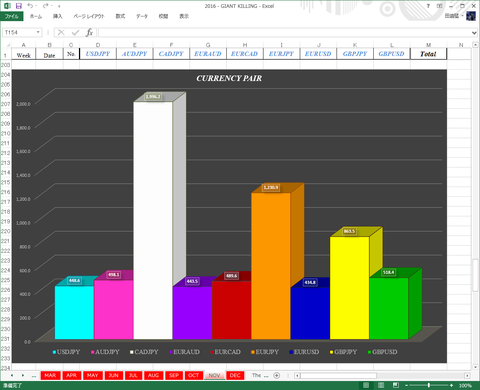Select the Total header cell
Screen dimensions: 480x390
(428, 54)
